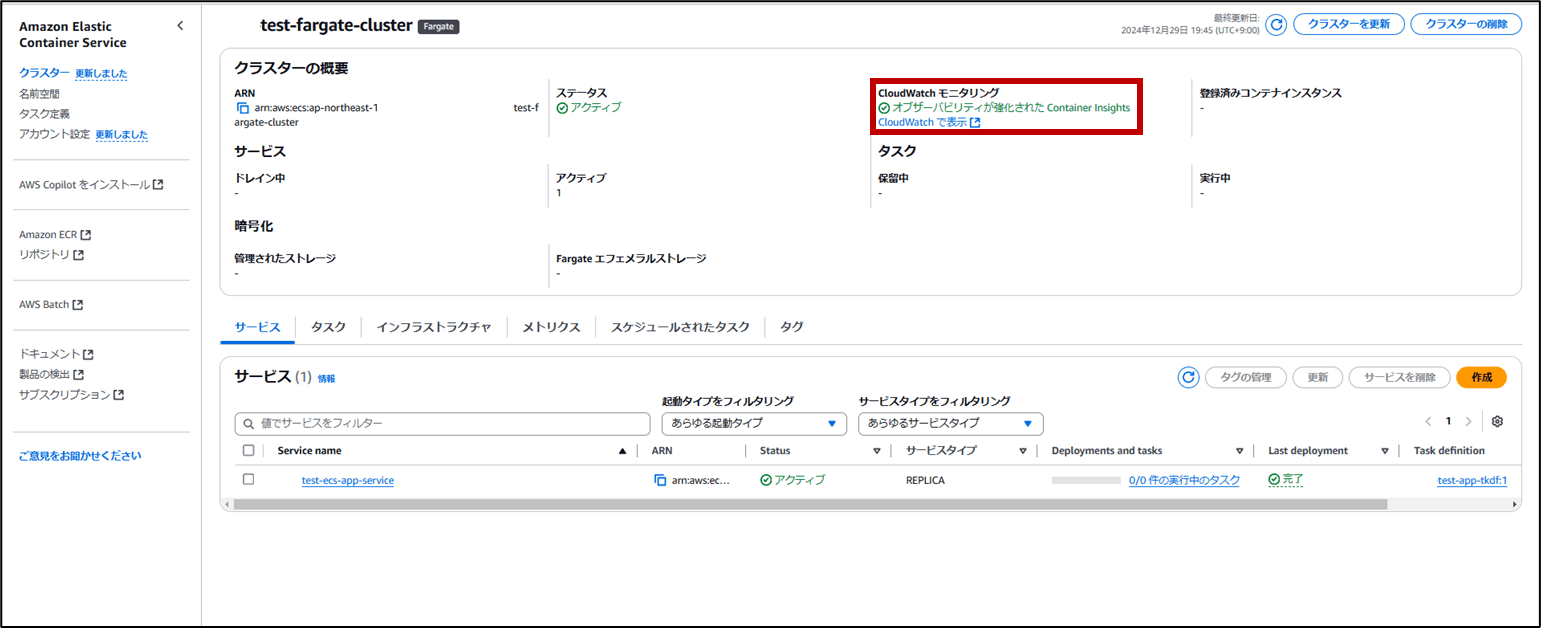Open the ドキュメント external link
The image size is (1541, 628).
point(56,354)
